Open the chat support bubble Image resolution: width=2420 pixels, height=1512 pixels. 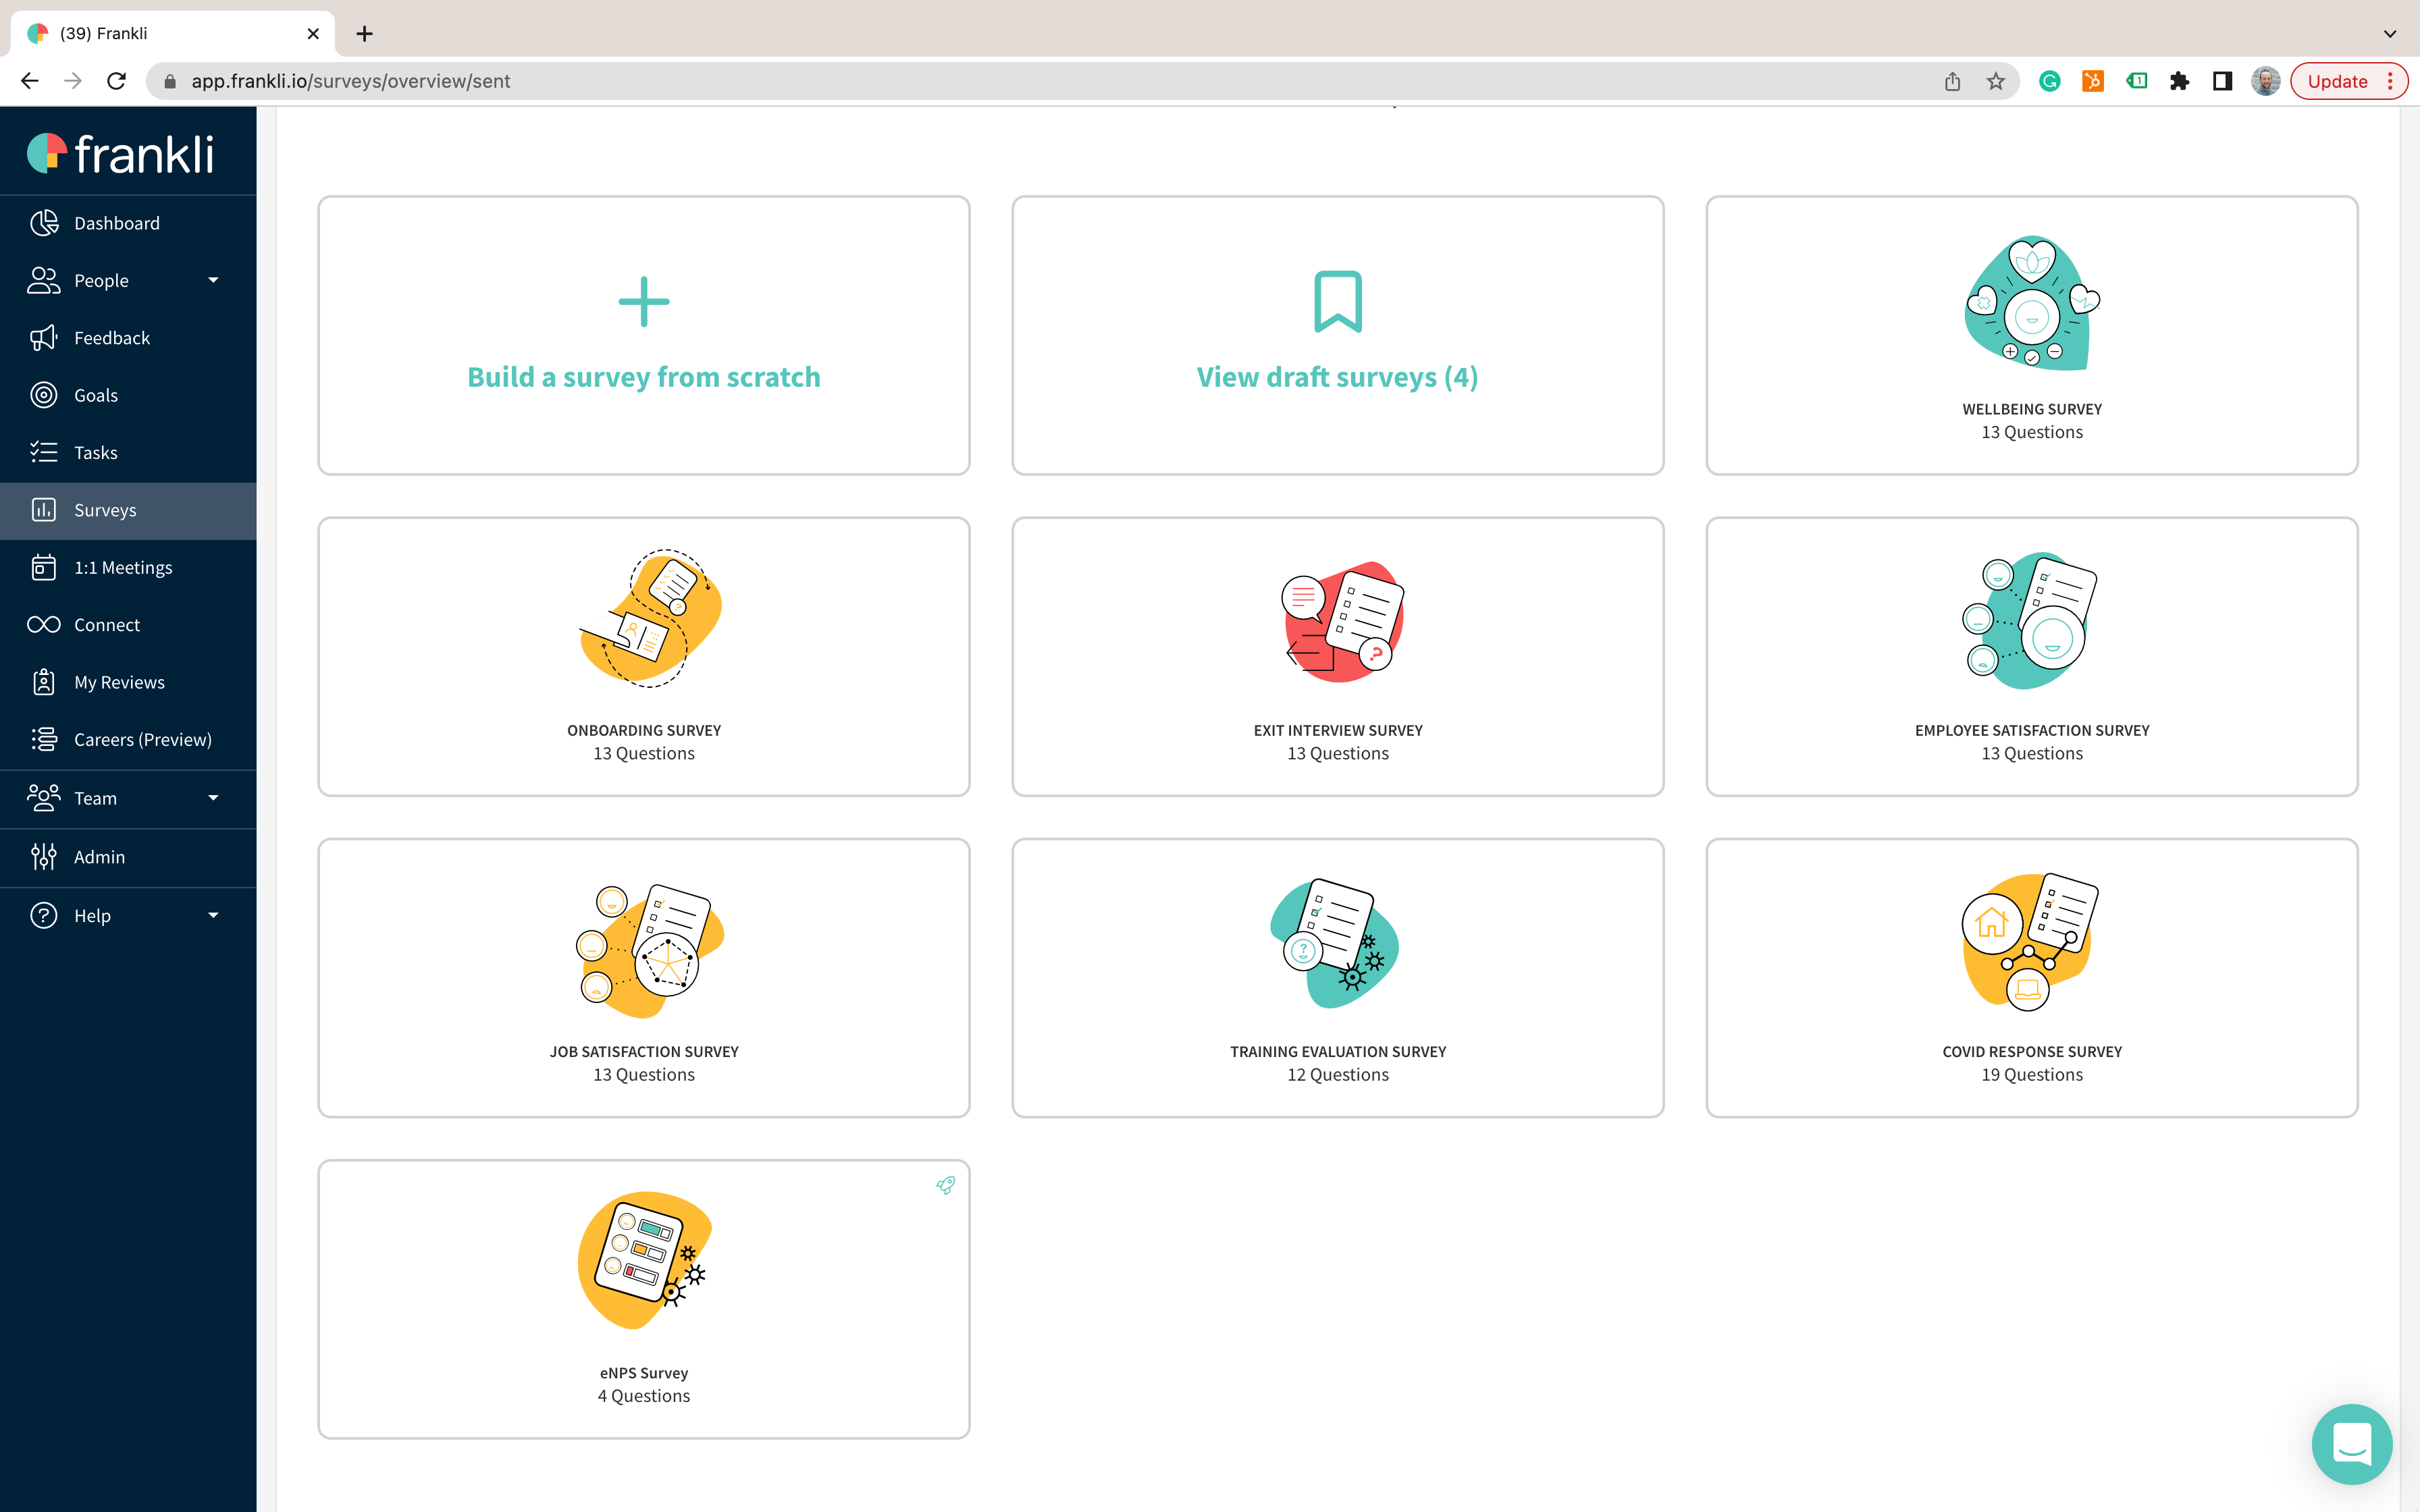tap(2352, 1445)
